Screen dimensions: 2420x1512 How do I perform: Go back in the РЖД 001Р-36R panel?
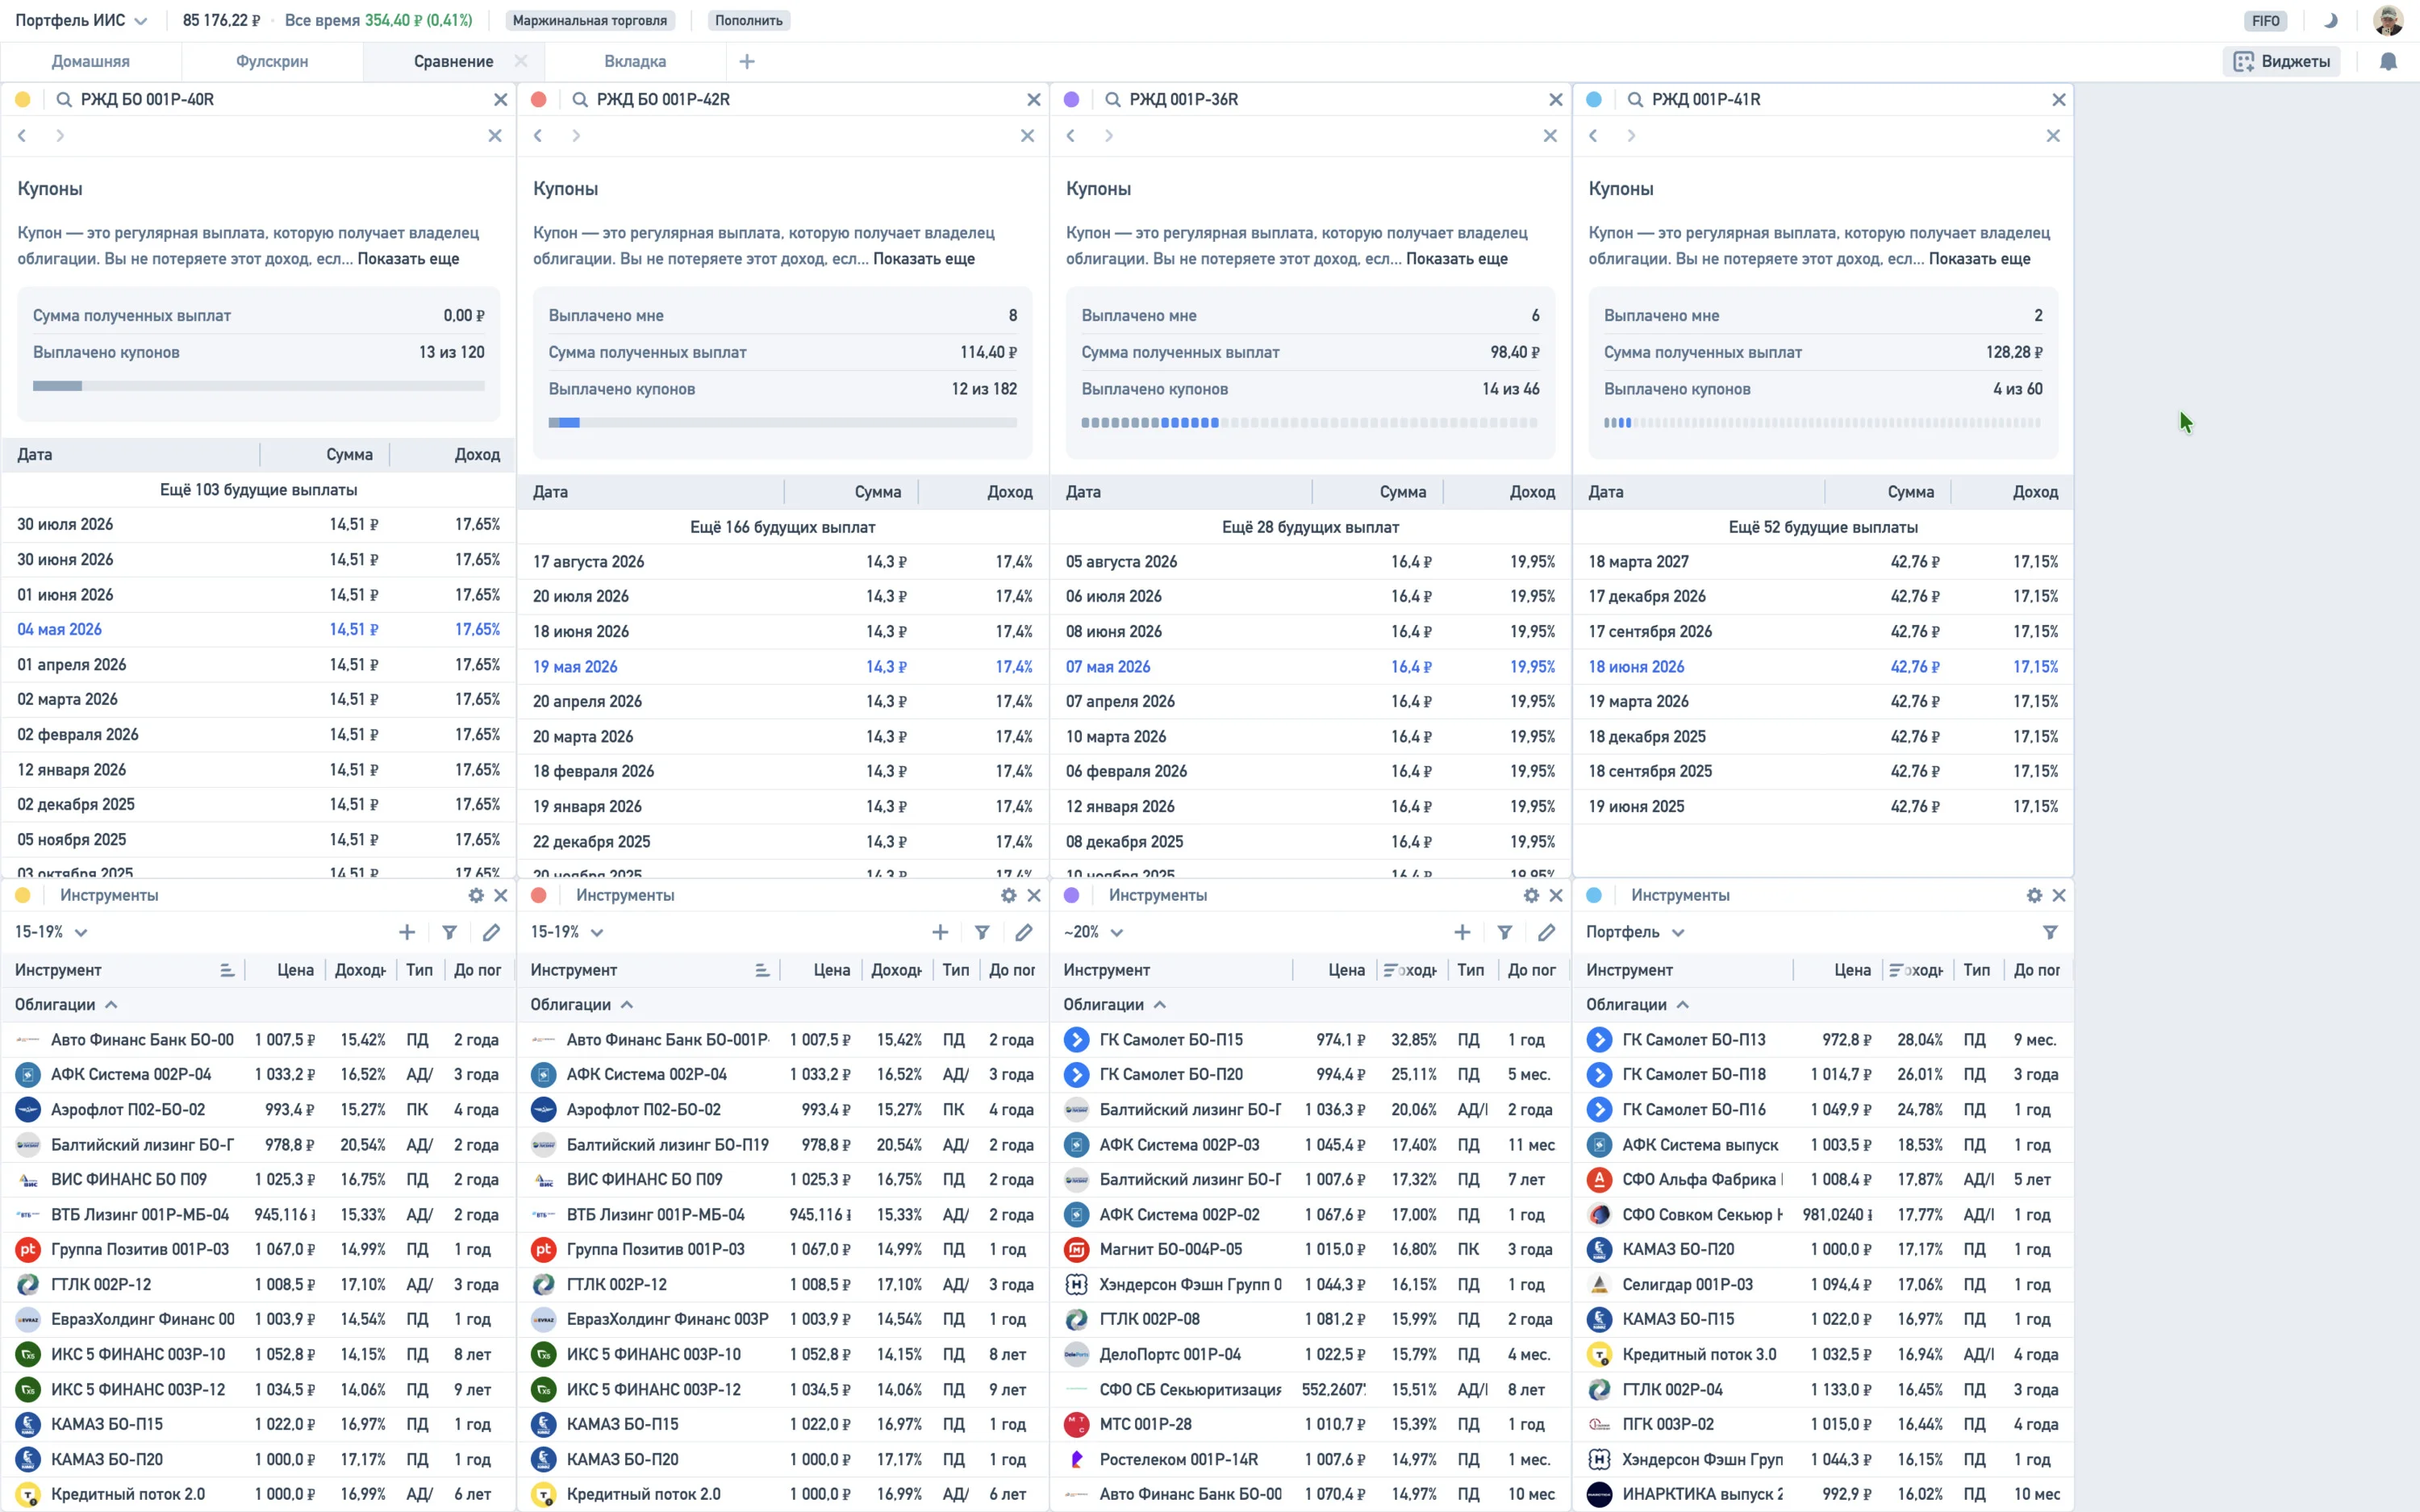click(x=1071, y=135)
